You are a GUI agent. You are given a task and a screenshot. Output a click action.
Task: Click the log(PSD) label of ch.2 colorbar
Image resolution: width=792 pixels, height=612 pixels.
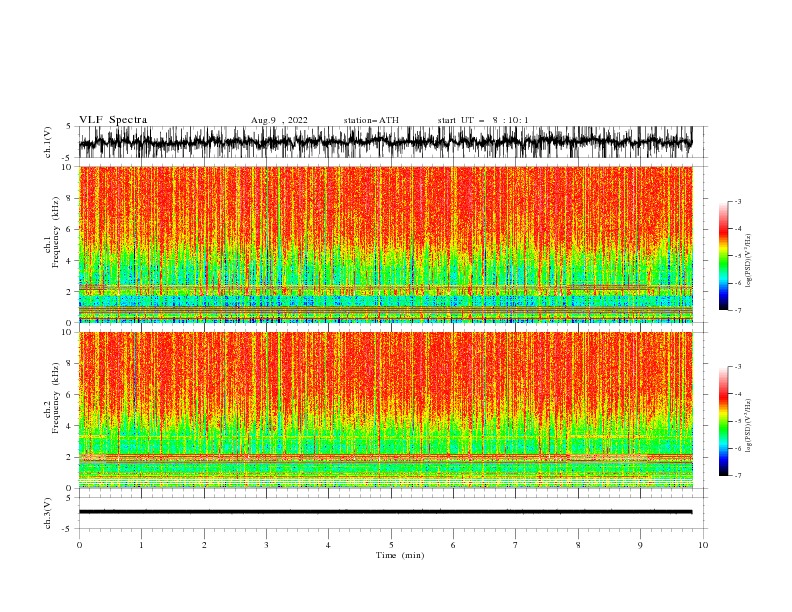click(x=748, y=426)
